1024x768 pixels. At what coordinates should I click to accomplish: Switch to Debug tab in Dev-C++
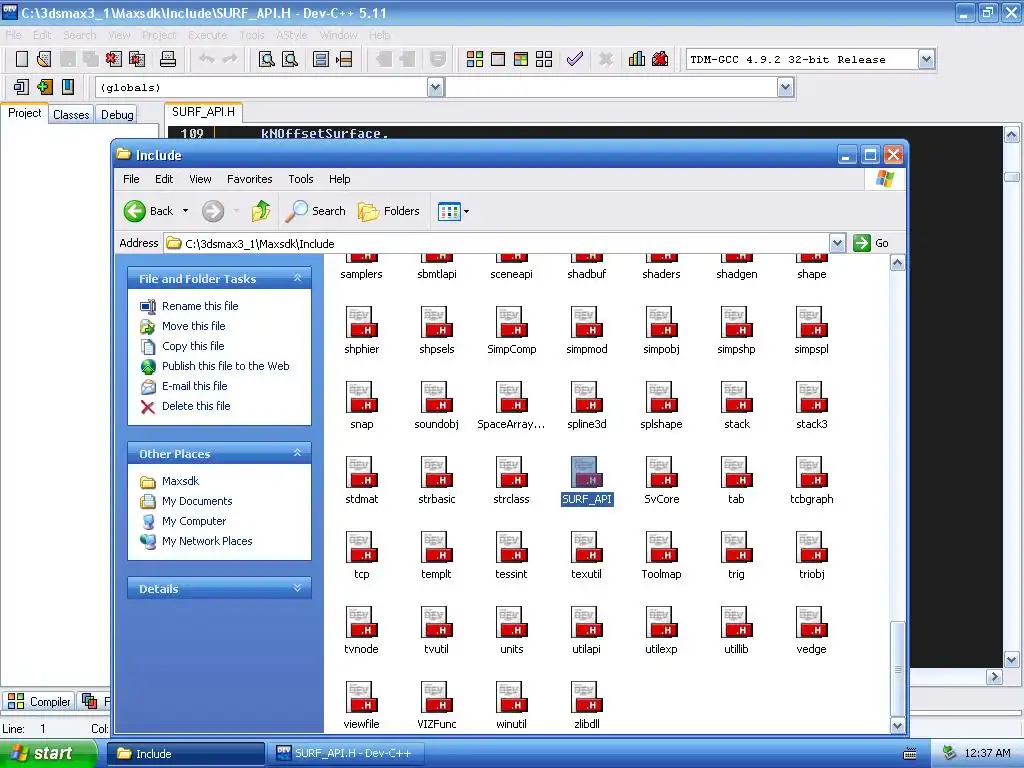coord(117,114)
